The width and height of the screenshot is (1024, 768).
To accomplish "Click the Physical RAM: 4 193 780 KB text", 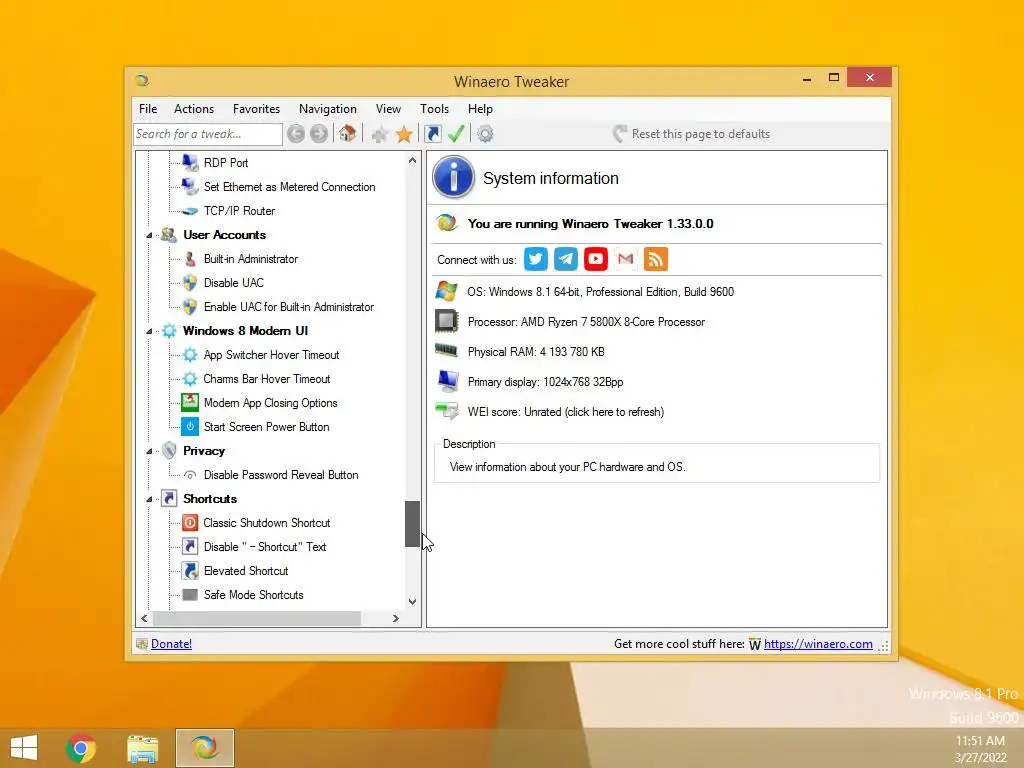I will pyautogui.click(x=536, y=352).
